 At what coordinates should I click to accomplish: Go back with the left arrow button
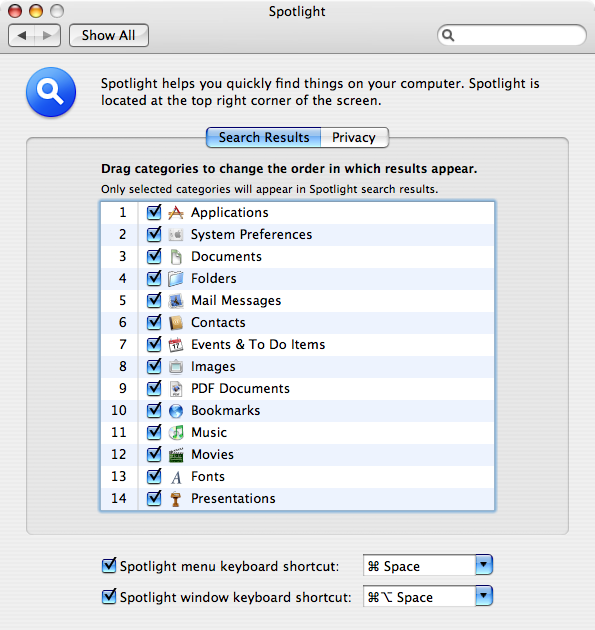(22, 35)
